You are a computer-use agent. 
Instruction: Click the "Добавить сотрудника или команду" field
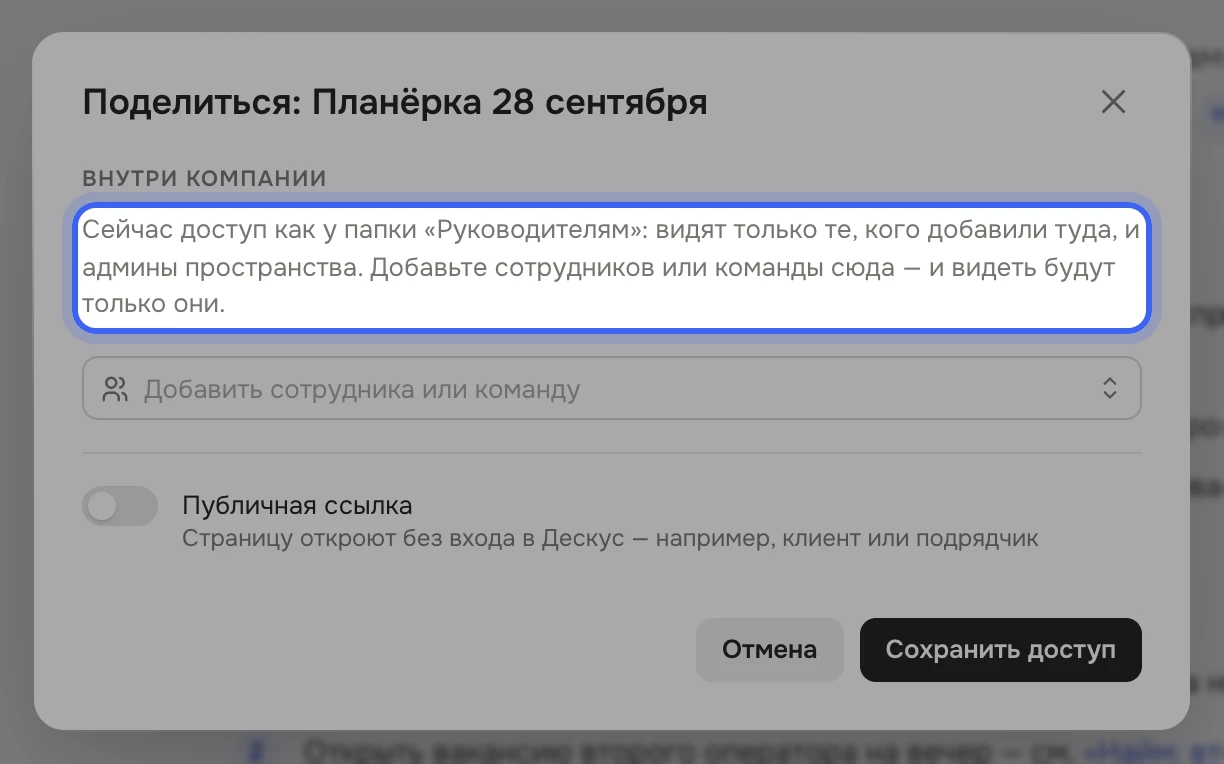[612, 388]
